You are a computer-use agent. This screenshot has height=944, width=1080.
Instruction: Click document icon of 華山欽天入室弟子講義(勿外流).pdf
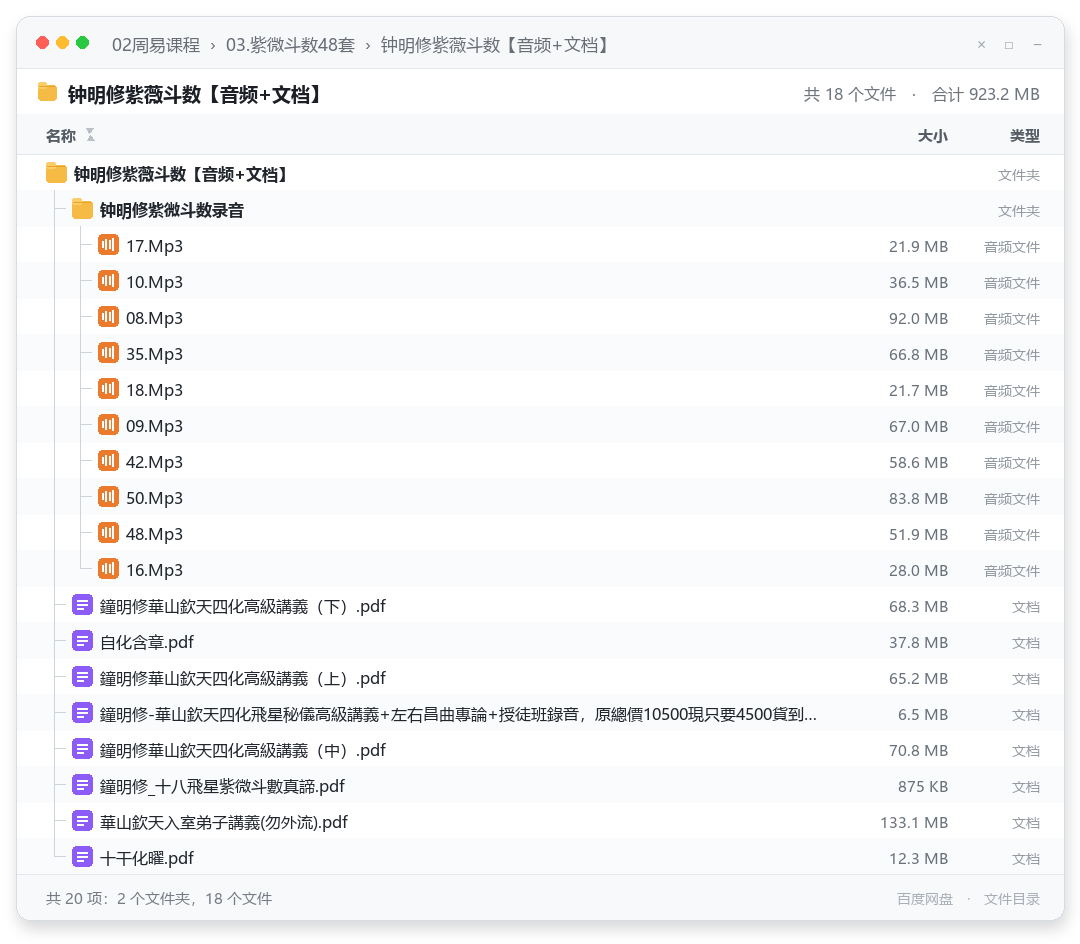[x=82, y=821]
